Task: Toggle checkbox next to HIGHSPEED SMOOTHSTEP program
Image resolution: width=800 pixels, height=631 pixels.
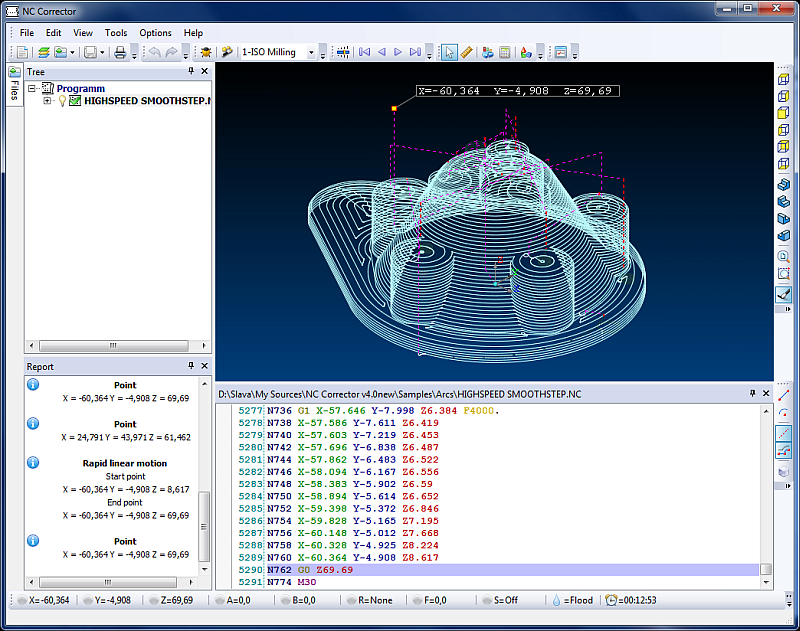Action: click(75, 101)
